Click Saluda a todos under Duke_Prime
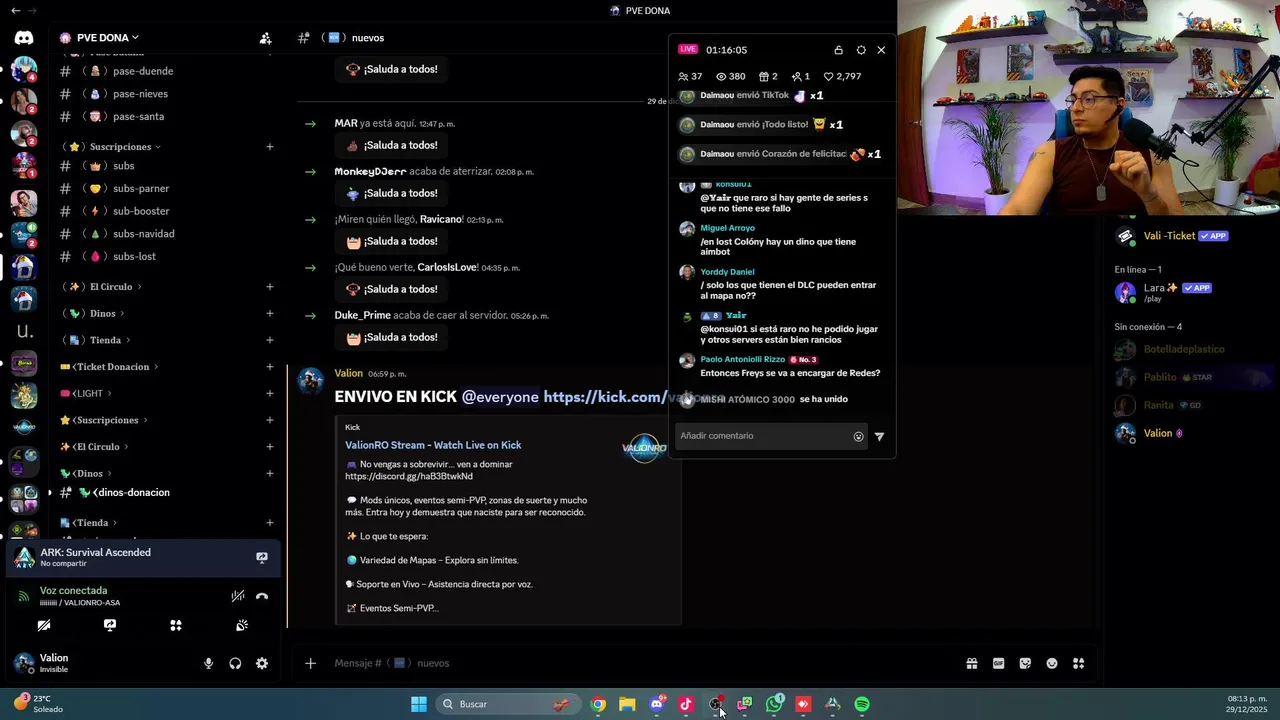This screenshot has width=1280, height=720. click(x=391, y=338)
